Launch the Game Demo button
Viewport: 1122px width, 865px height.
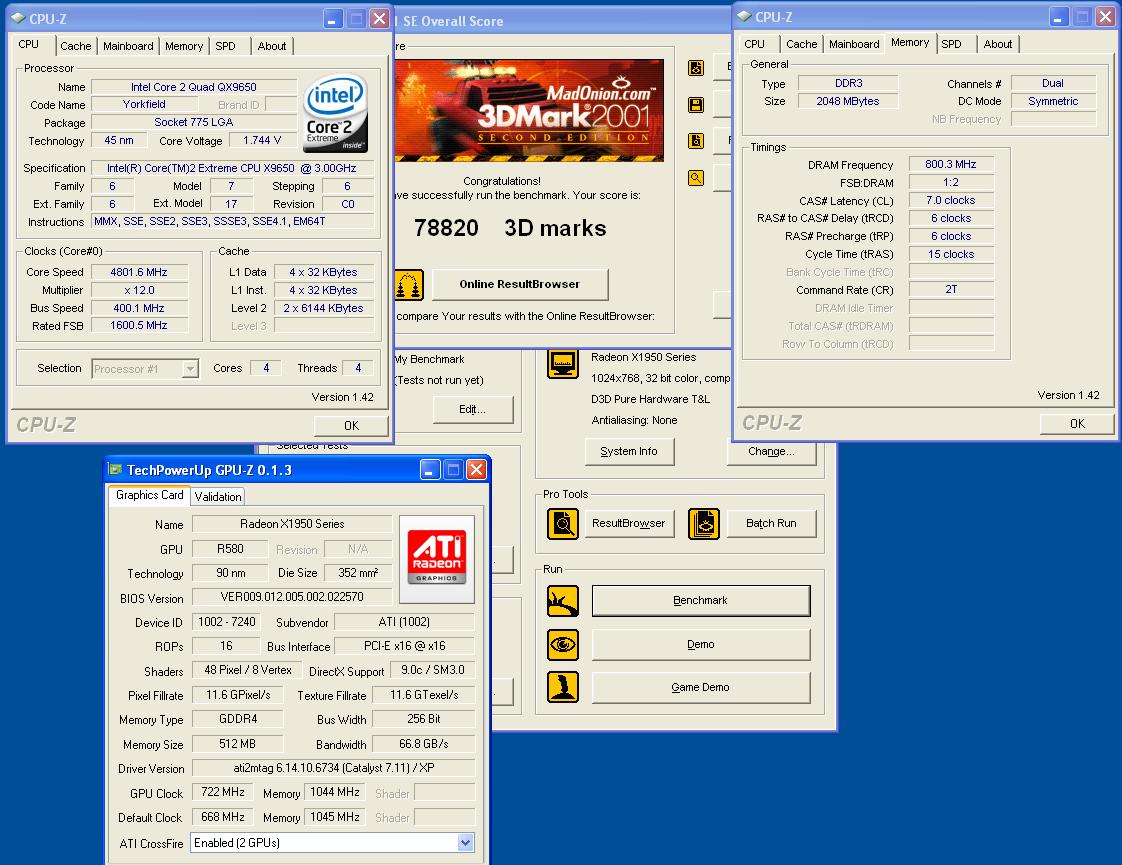click(x=701, y=688)
